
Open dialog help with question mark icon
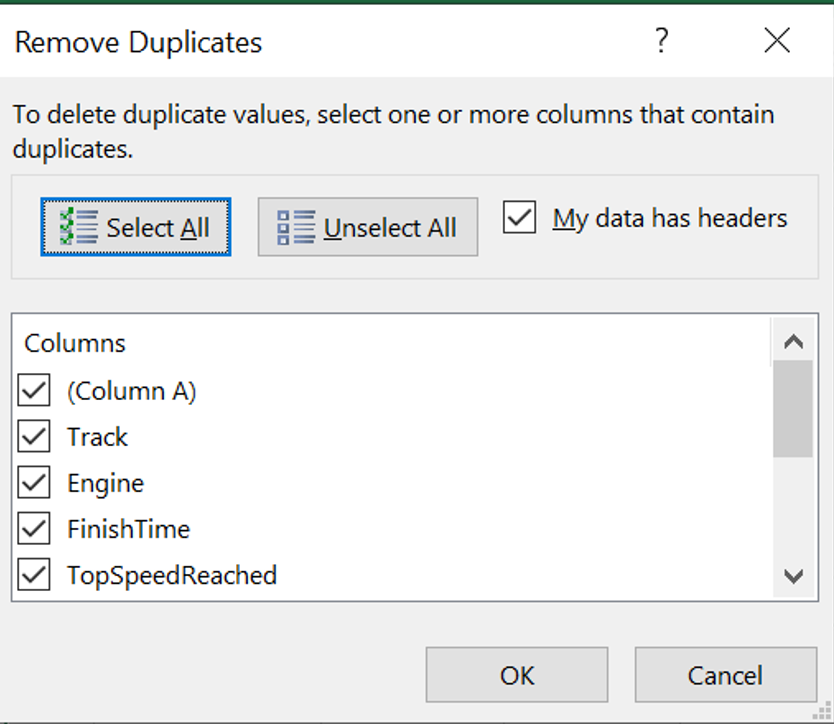tap(661, 40)
